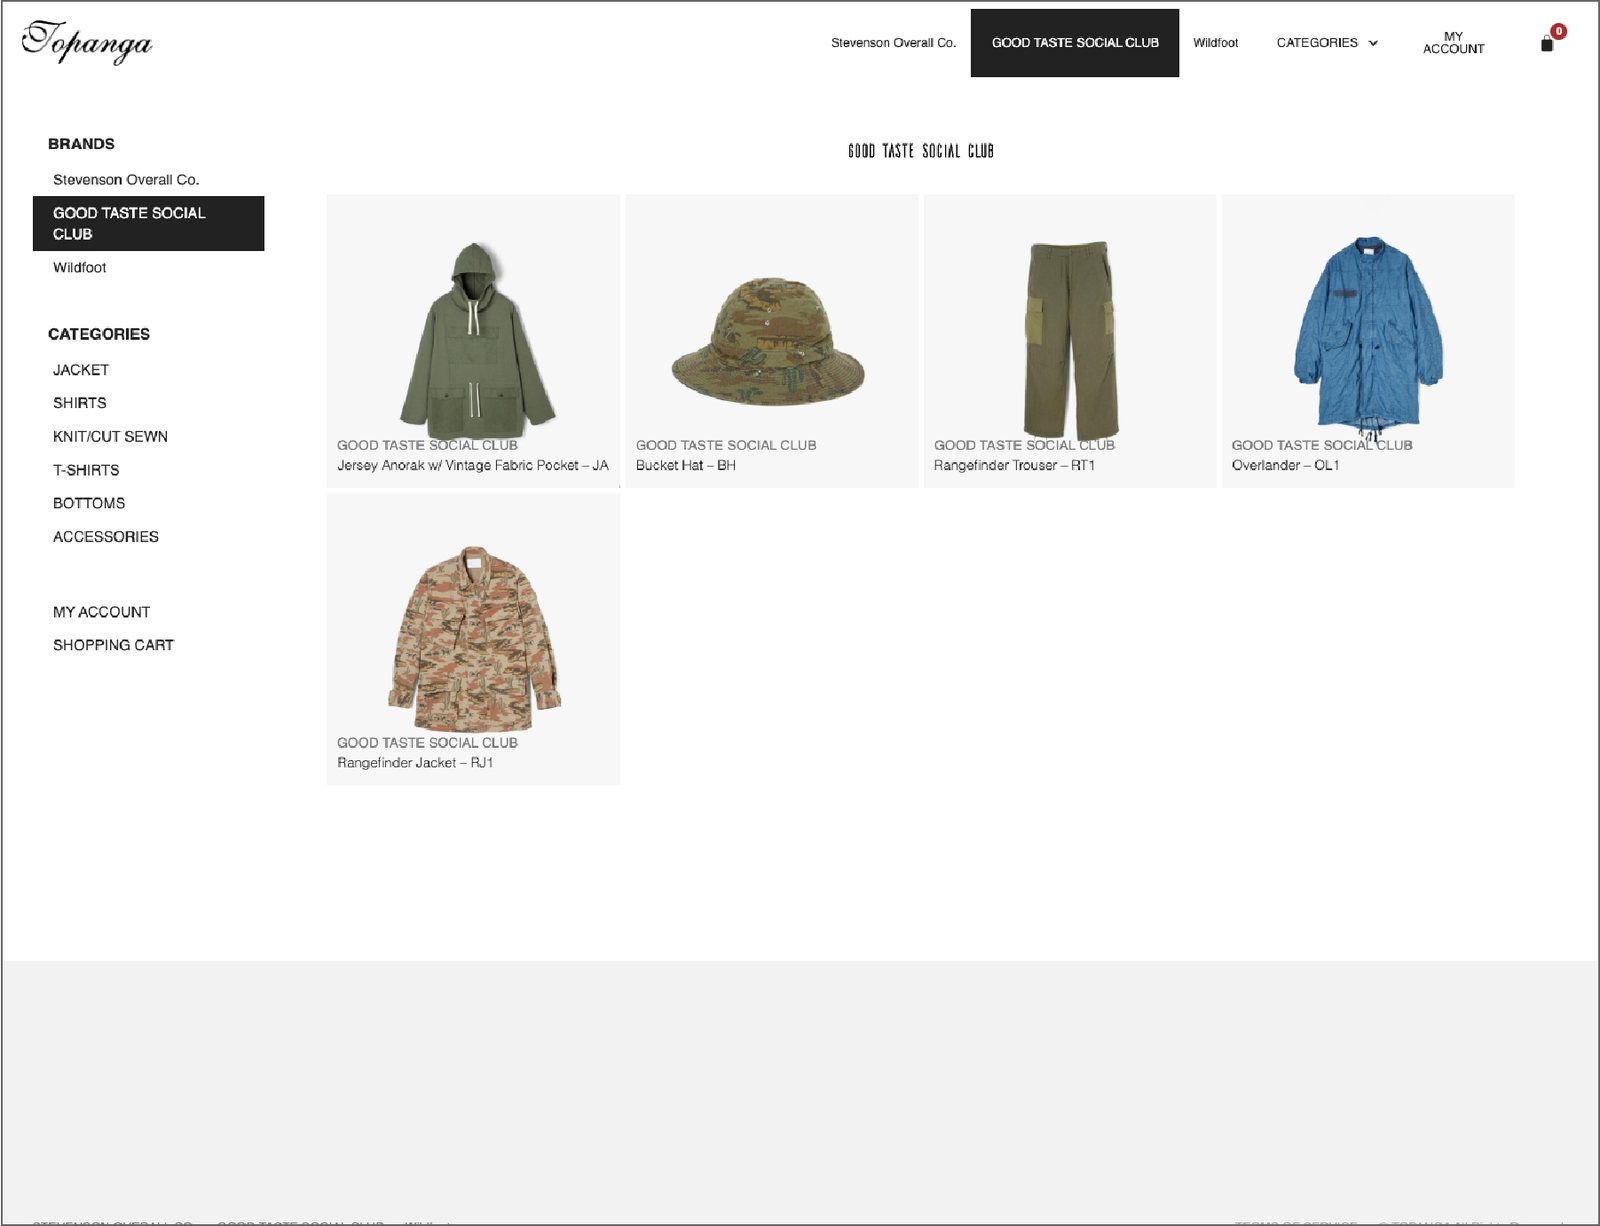The width and height of the screenshot is (1600, 1226).
Task: Click the Topanga logo
Action: (87, 42)
